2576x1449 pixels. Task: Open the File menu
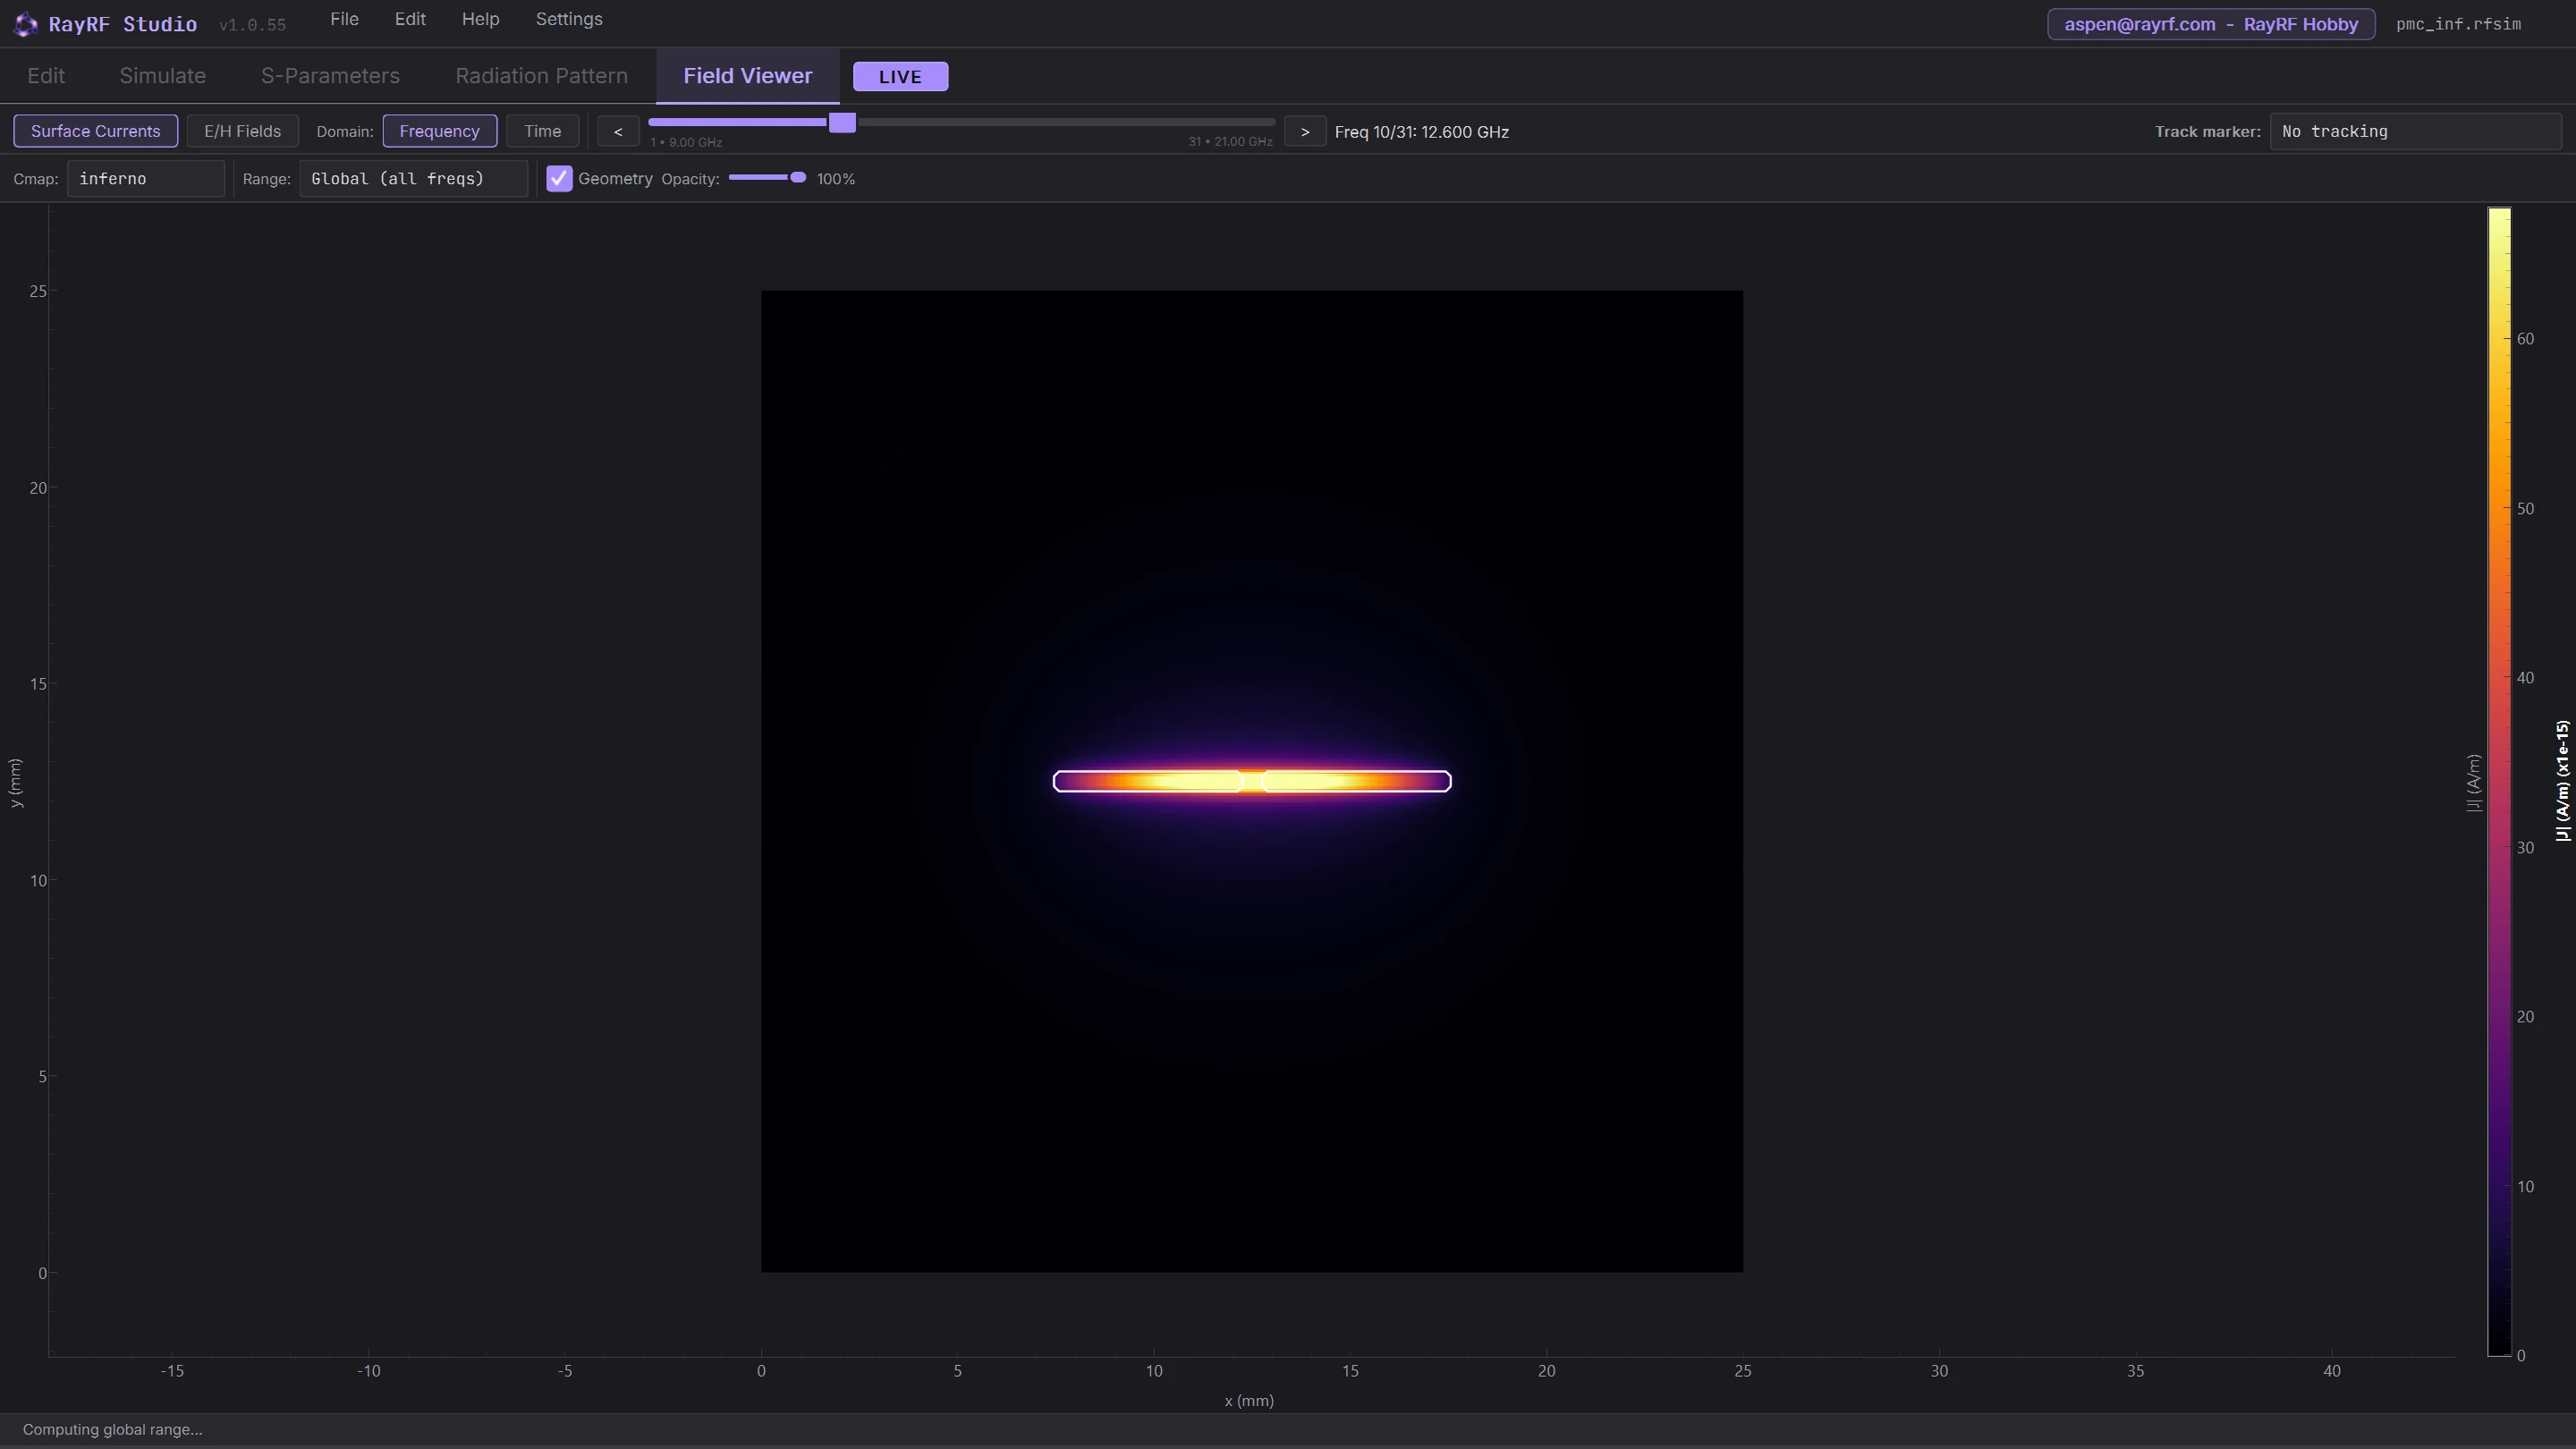pyautogui.click(x=344, y=19)
